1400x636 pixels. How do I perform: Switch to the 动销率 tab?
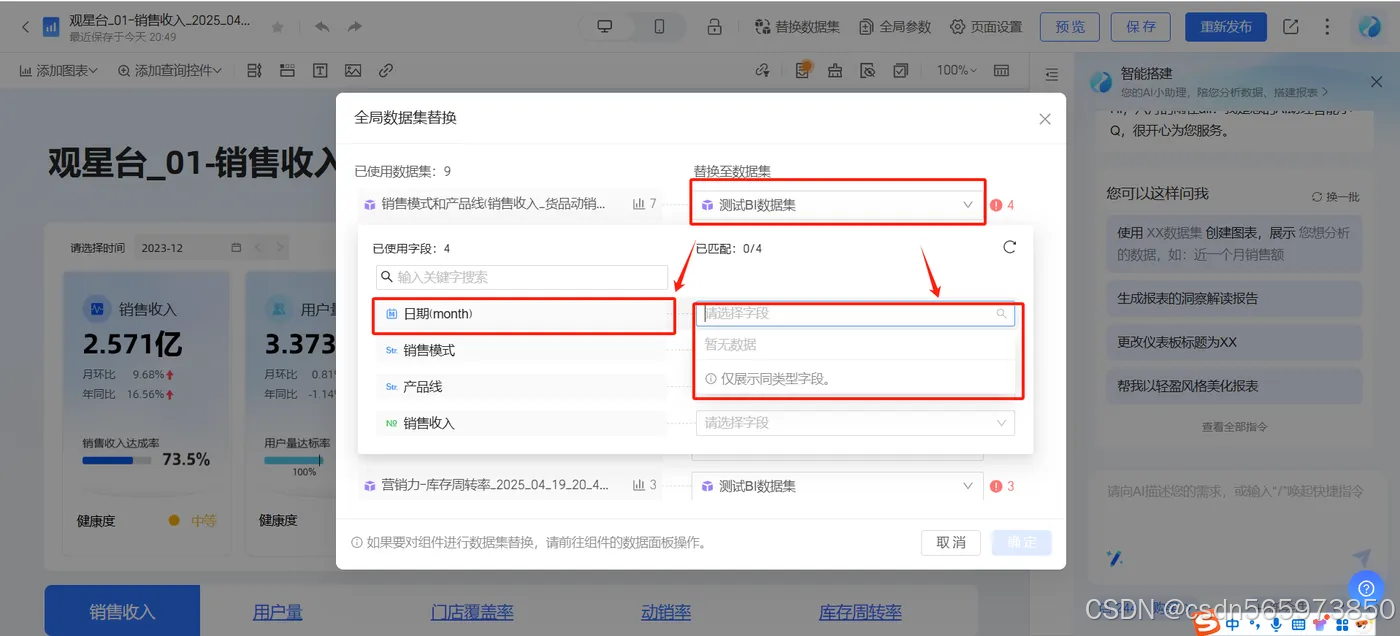coord(665,609)
